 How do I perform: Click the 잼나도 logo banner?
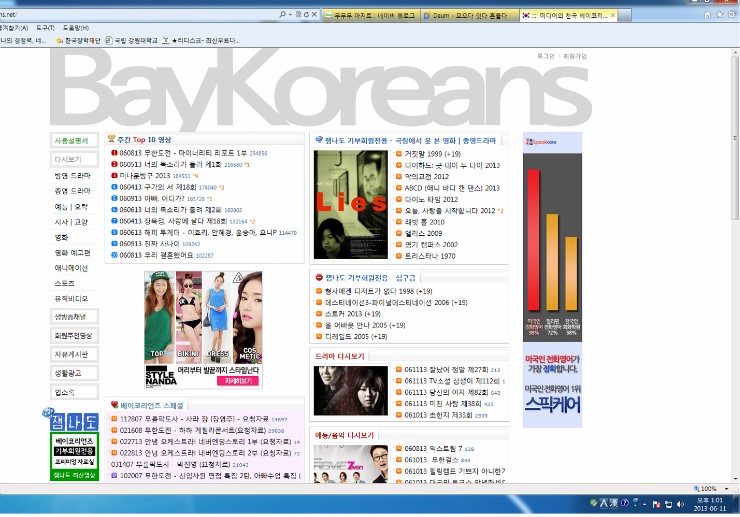coord(71,421)
